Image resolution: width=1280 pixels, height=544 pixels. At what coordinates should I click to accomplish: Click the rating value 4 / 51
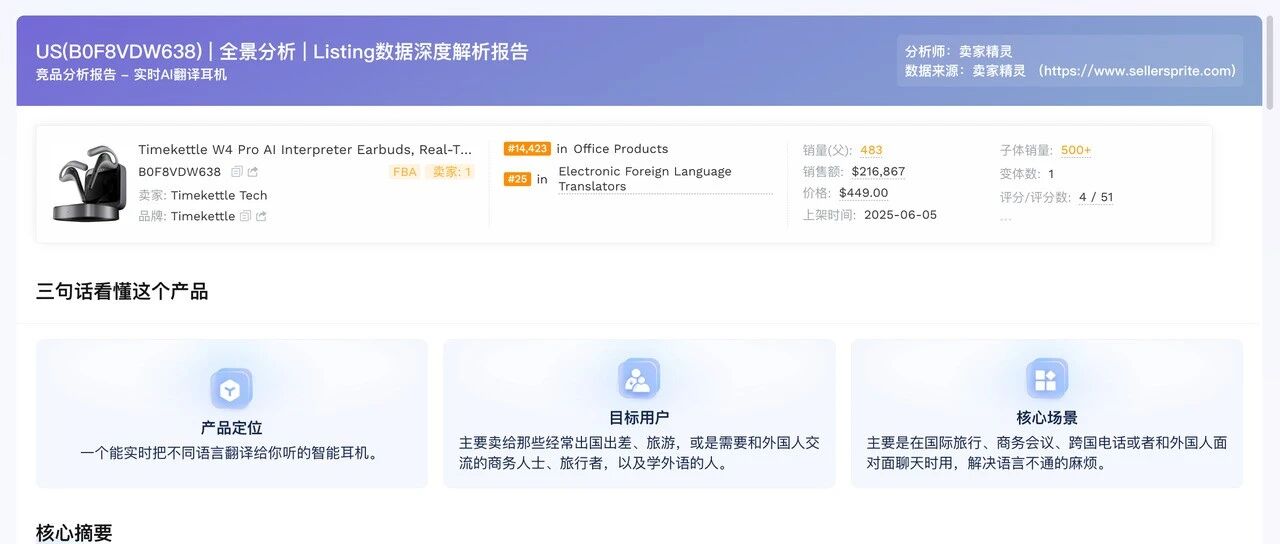pyautogui.click(x=1096, y=197)
